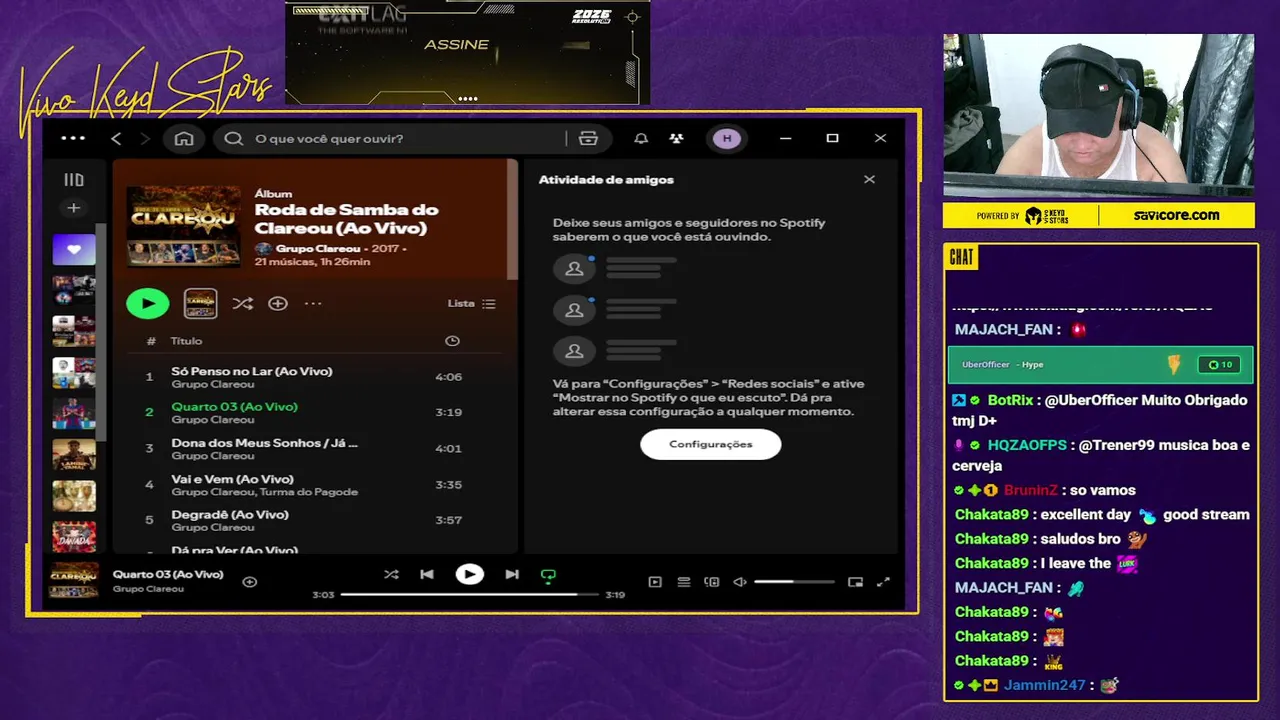Open the DANADA playlist thumbnail in the sidebar
The width and height of the screenshot is (1280, 720).
click(x=74, y=536)
